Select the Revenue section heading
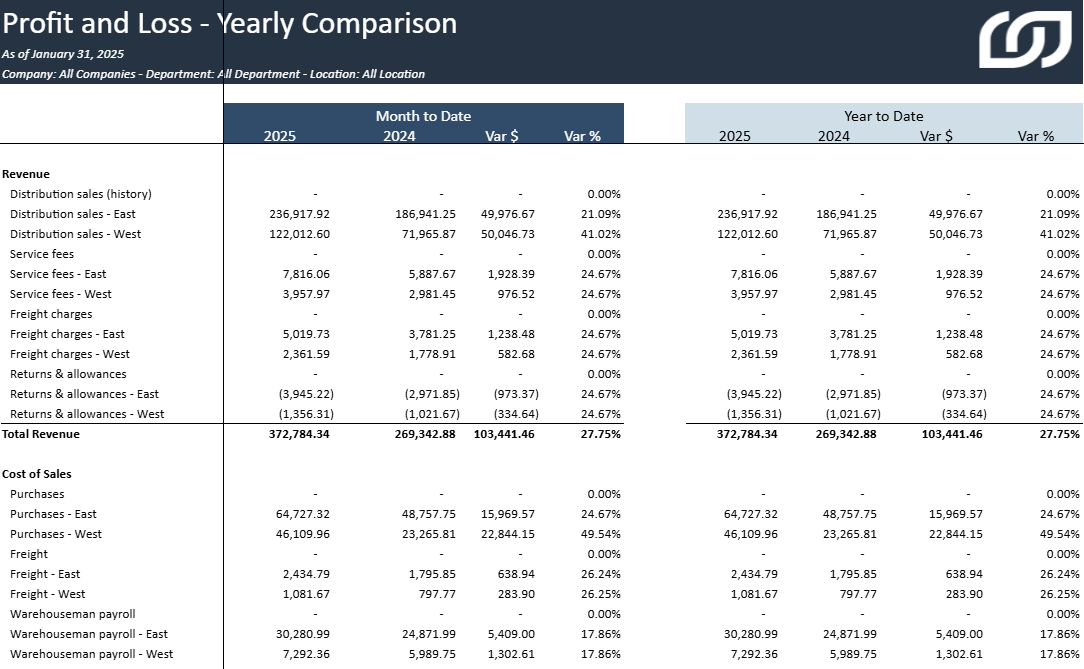1084x669 pixels. [26, 174]
